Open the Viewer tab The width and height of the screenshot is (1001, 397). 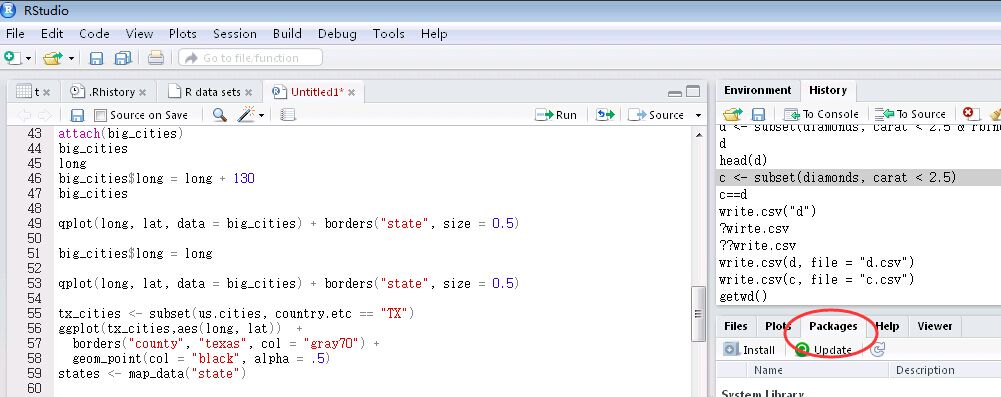click(935, 326)
